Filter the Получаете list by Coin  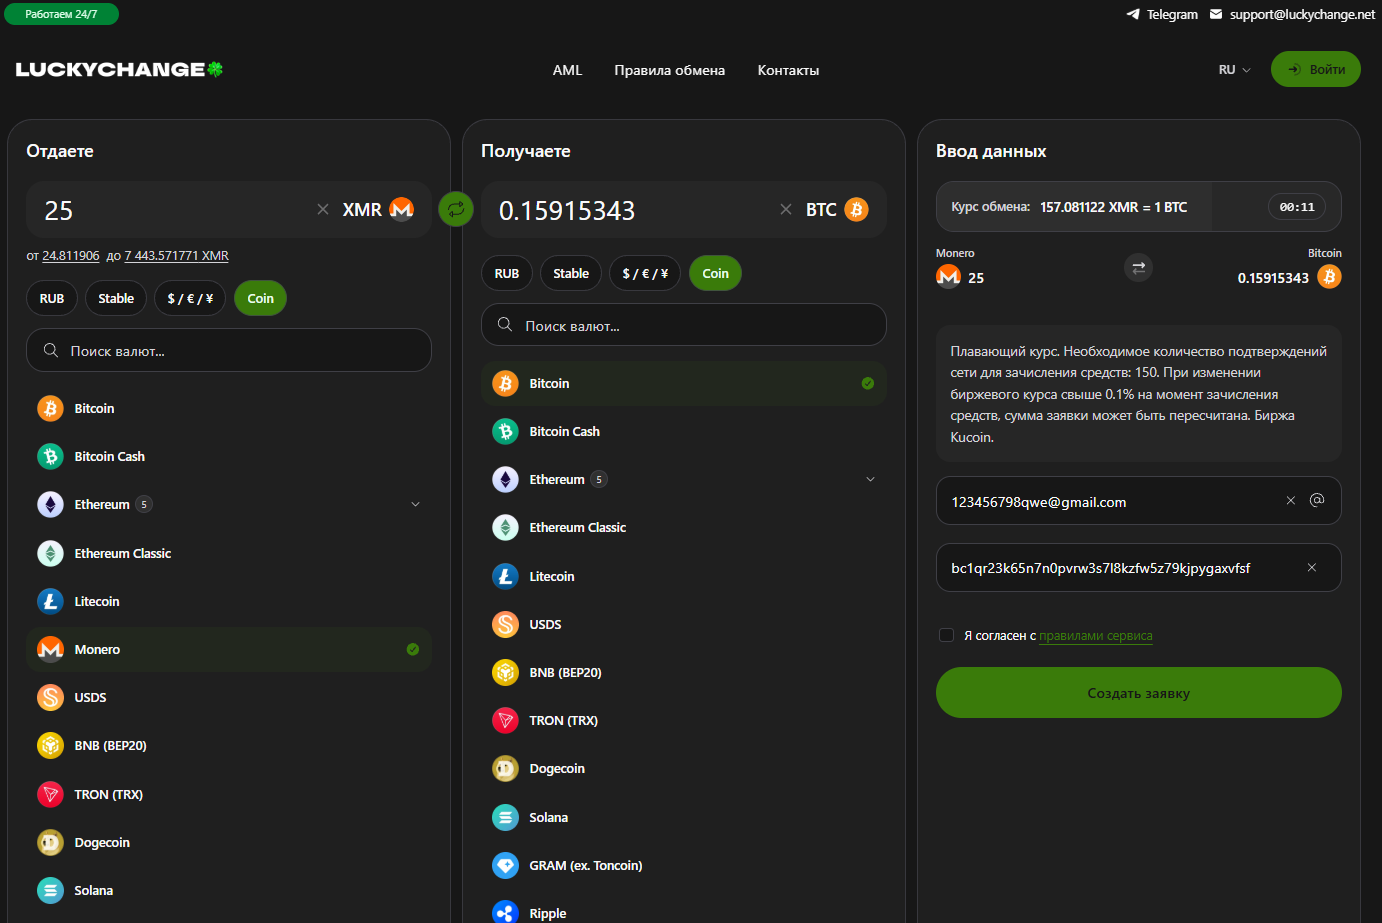pos(715,273)
